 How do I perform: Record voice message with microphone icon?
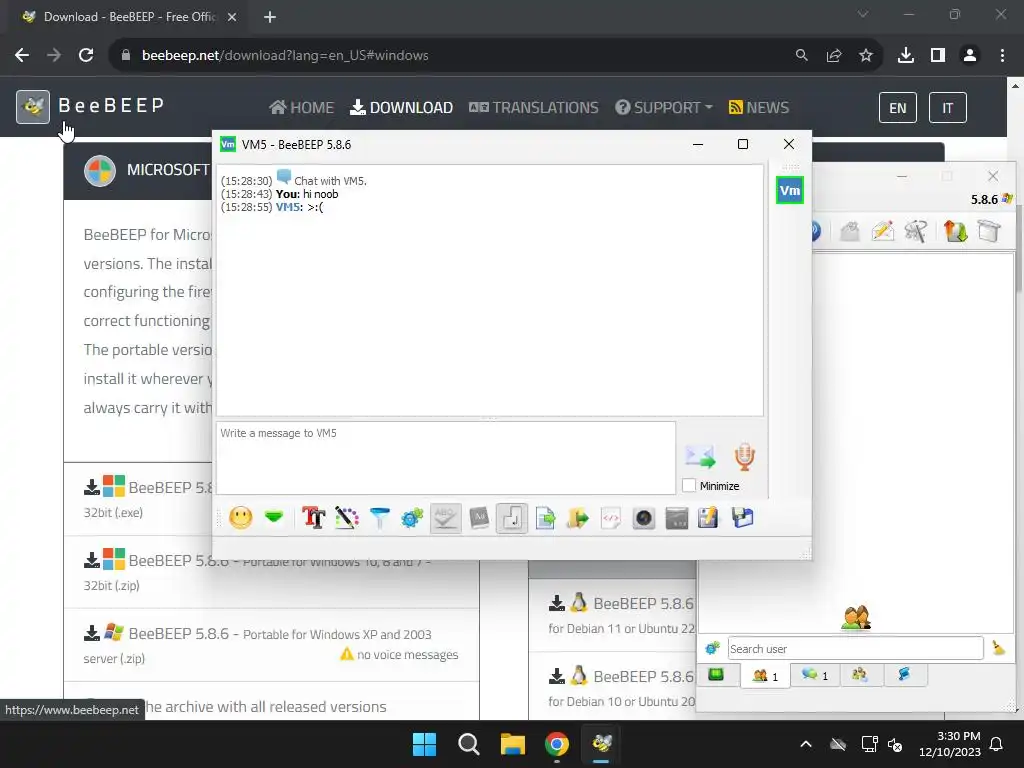click(x=744, y=456)
